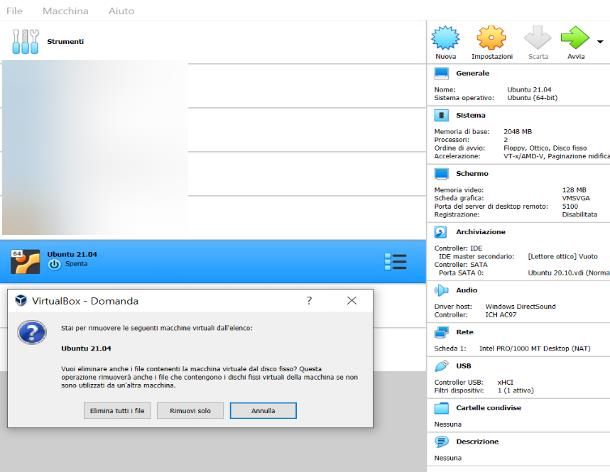Click the Disabilitata registrazione value
The width and height of the screenshot is (610, 472).
pyautogui.click(x=580, y=214)
